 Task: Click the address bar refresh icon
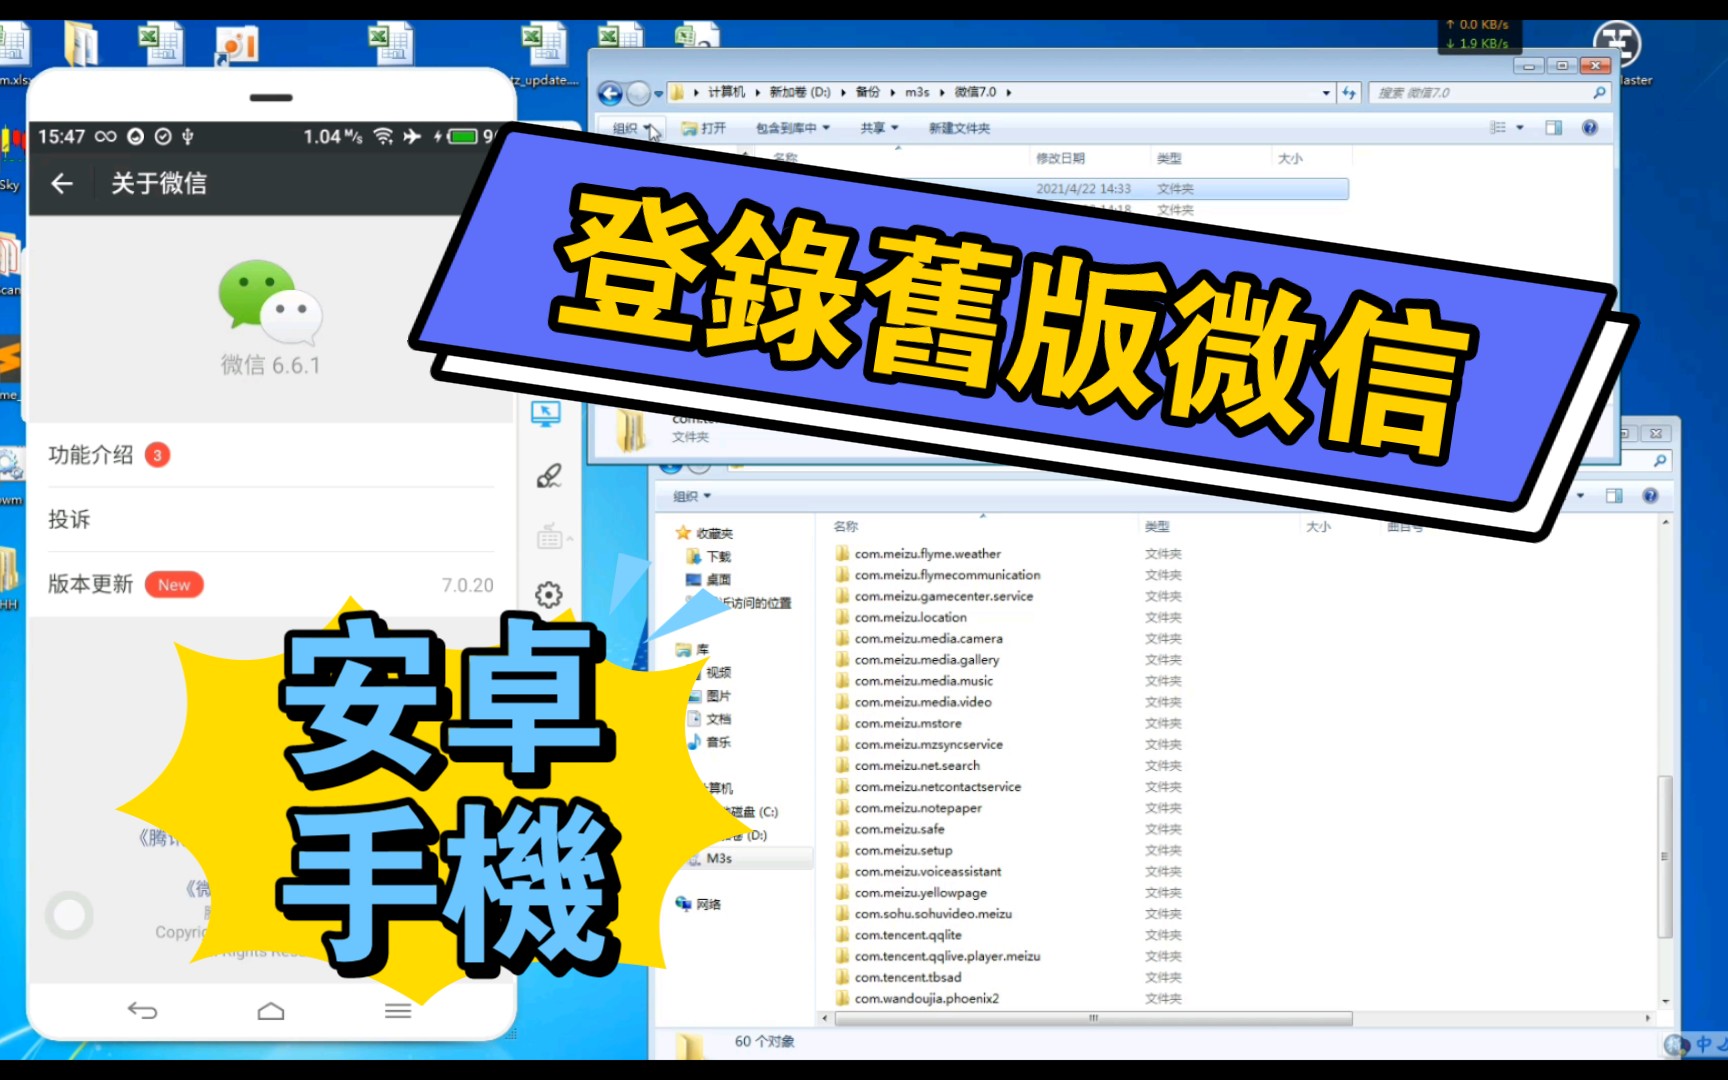(1349, 93)
